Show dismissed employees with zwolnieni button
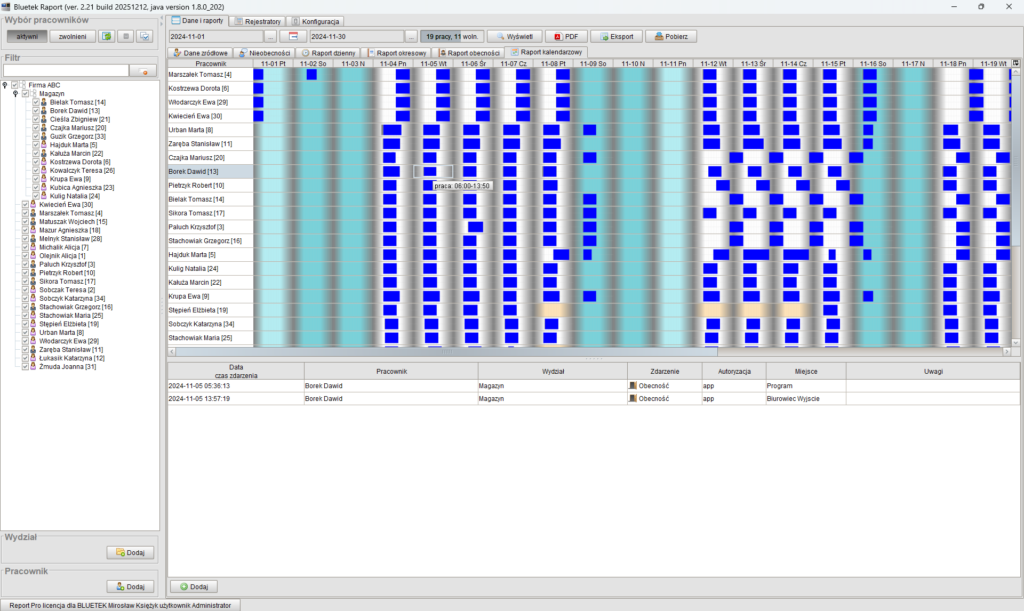Viewport: 1024px width, 611px height. [73, 37]
